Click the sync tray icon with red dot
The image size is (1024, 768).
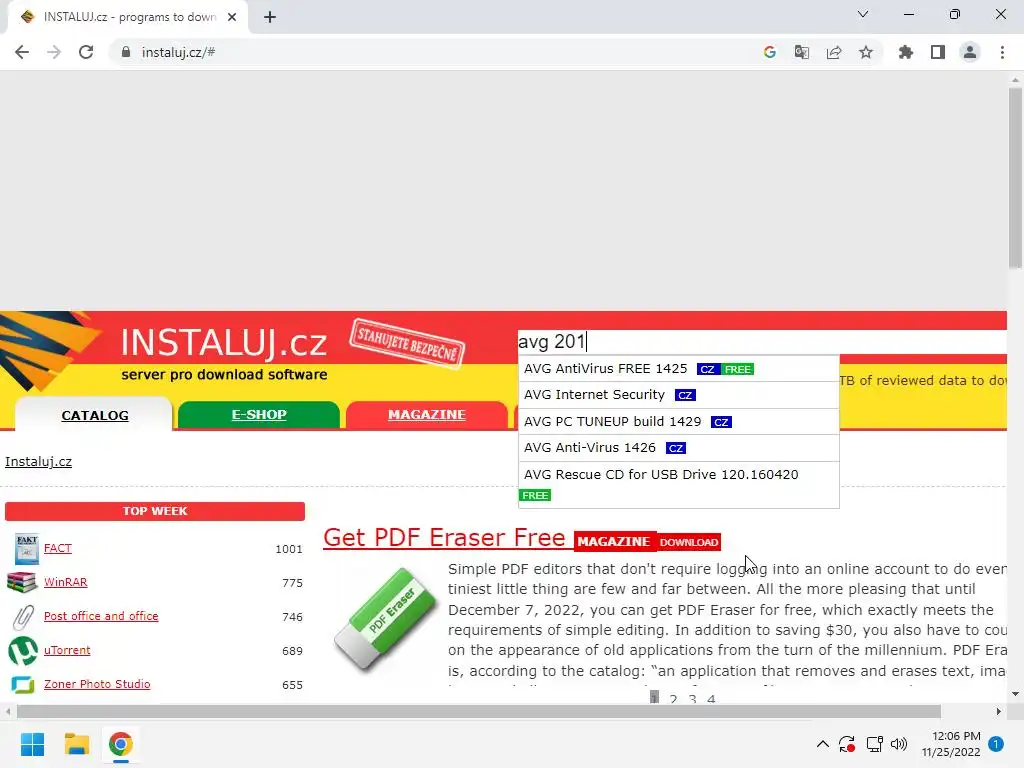(x=847, y=744)
